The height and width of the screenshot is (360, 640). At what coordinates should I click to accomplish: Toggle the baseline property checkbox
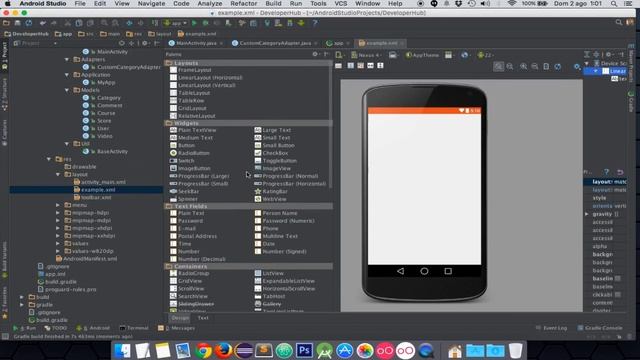click(x=618, y=278)
